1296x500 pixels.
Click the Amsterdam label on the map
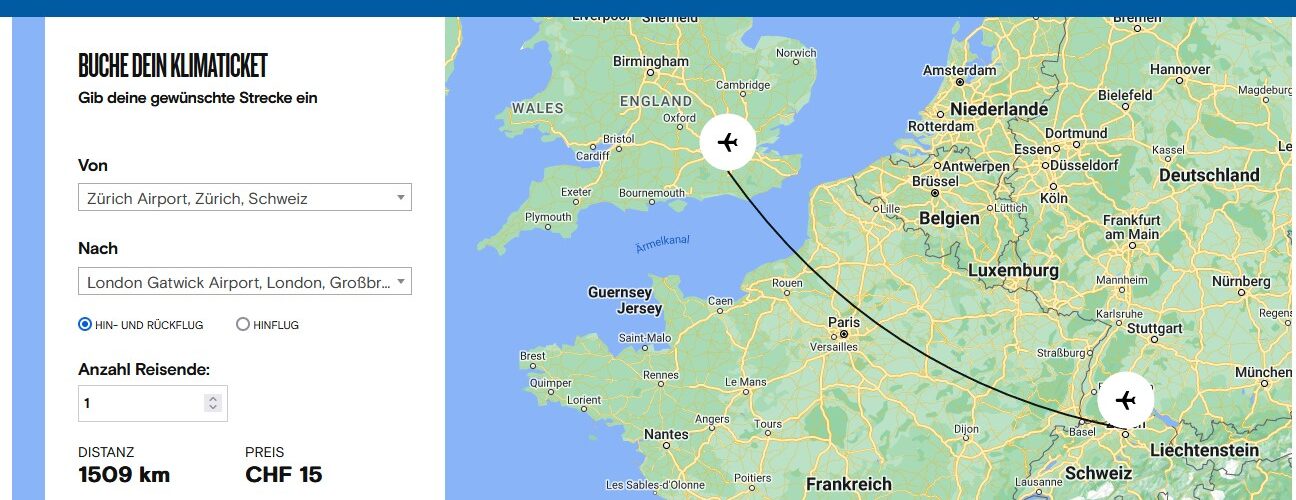959,71
